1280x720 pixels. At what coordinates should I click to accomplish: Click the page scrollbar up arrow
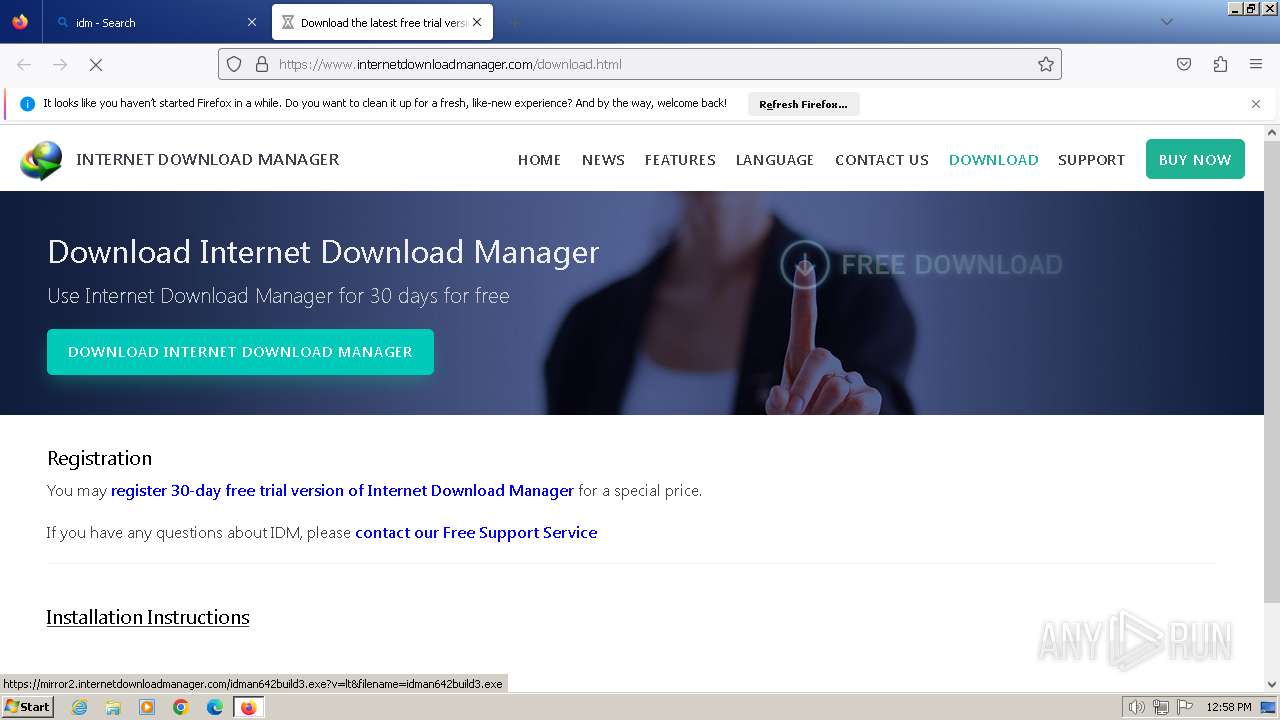tap(1272, 133)
